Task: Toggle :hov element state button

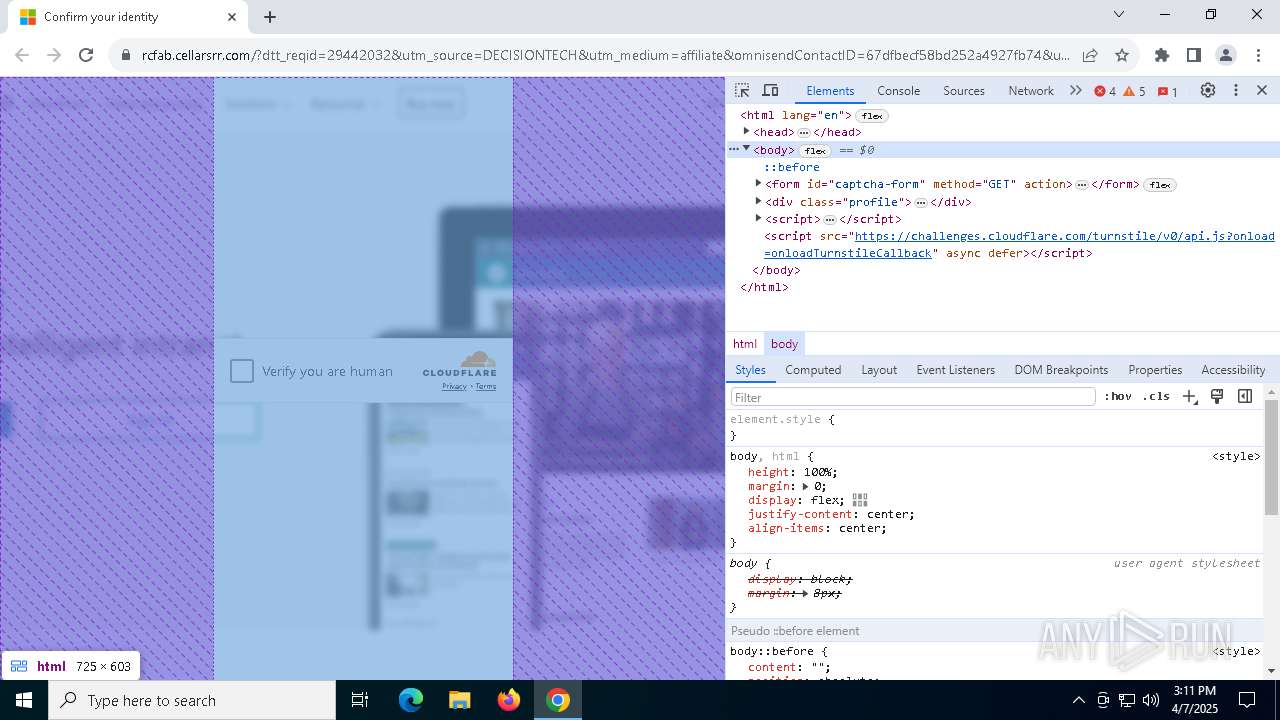Action: tap(1118, 396)
